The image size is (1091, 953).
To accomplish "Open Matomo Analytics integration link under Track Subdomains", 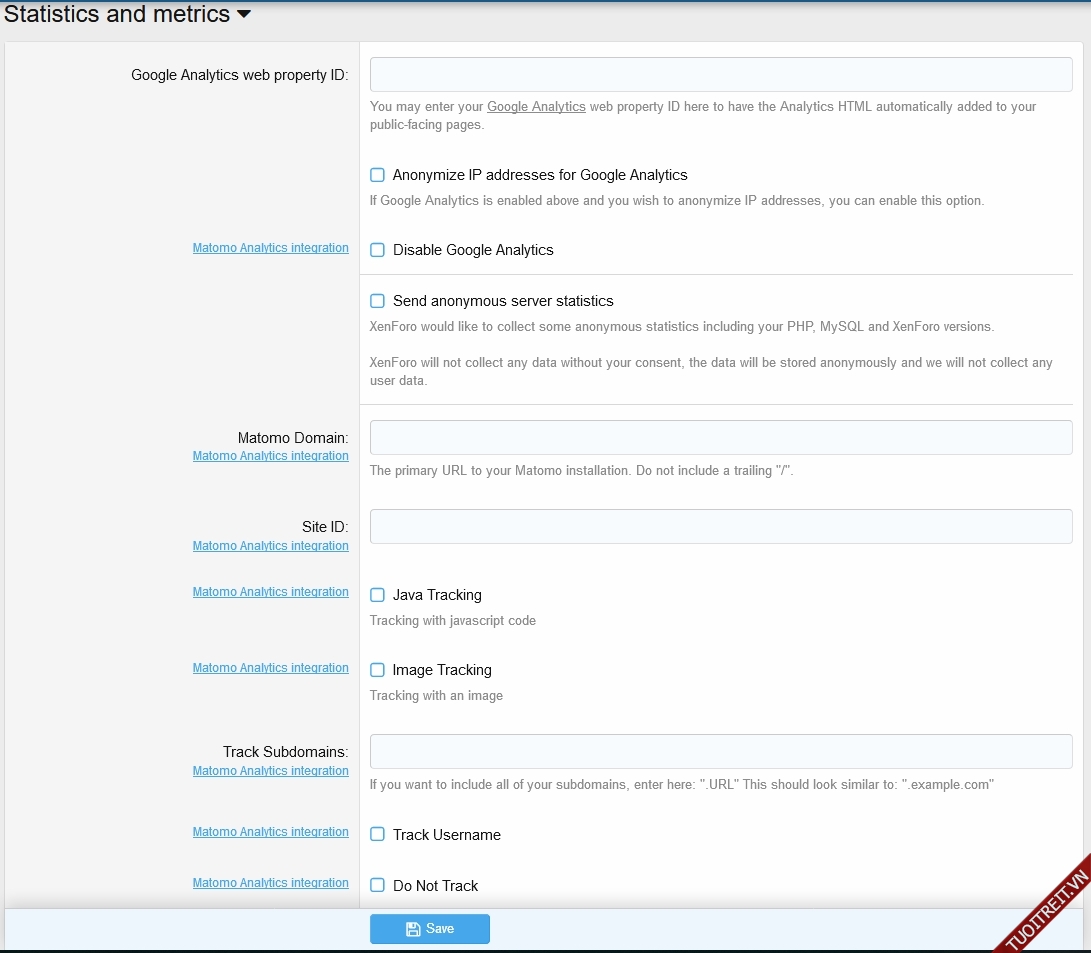I will (x=270, y=771).
